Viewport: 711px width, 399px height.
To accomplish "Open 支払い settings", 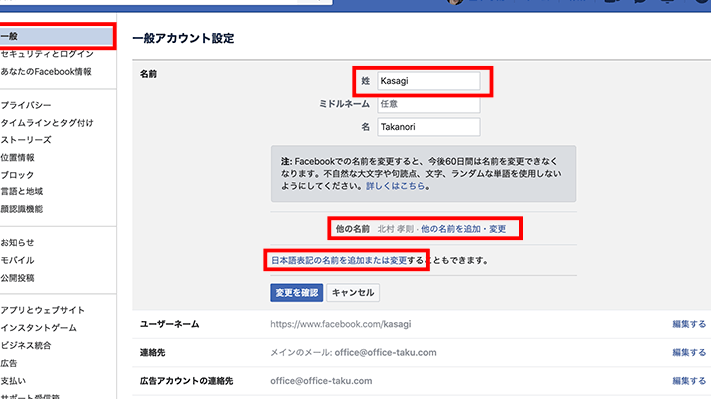I will [13, 381].
